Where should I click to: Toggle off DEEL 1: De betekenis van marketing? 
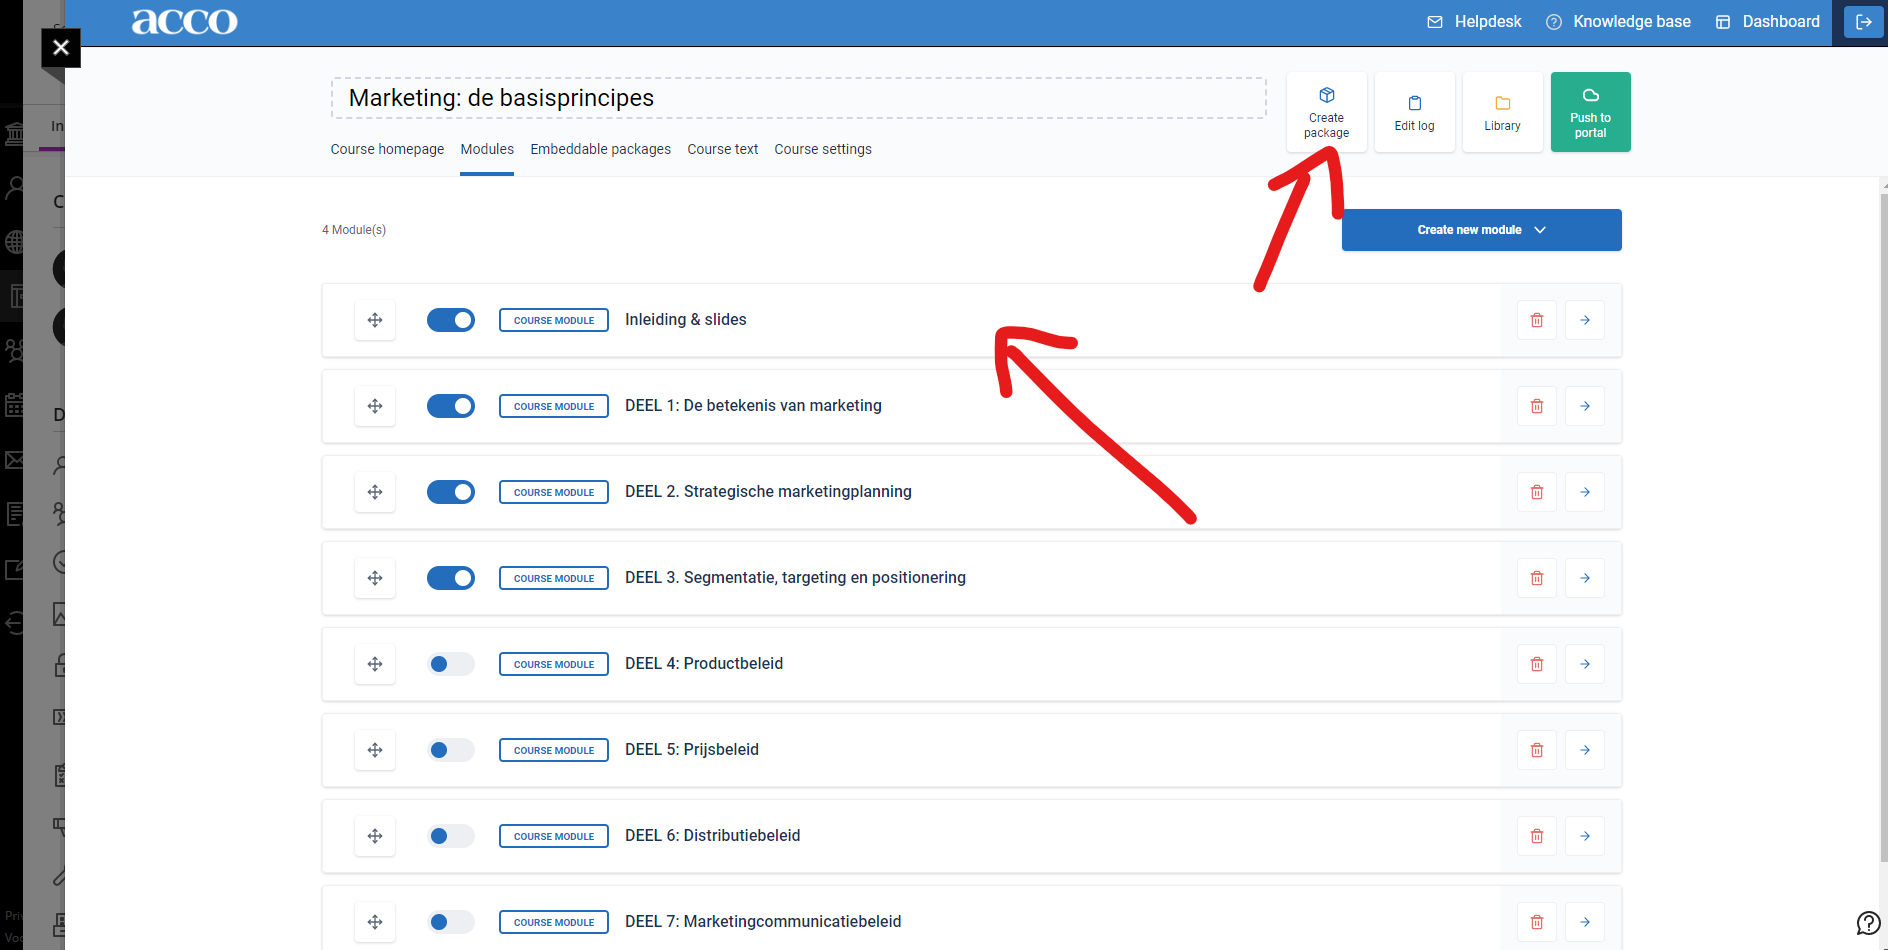click(451, 406)
